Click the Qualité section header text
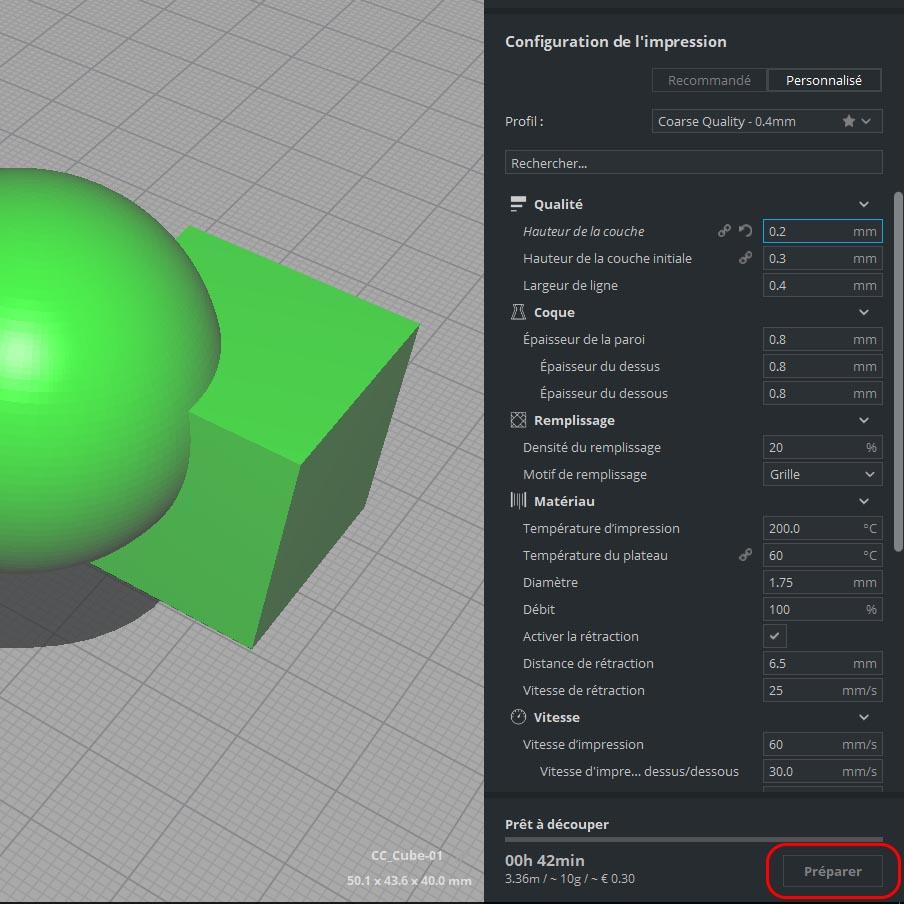 pyautogui.click(x=558, y=204)
